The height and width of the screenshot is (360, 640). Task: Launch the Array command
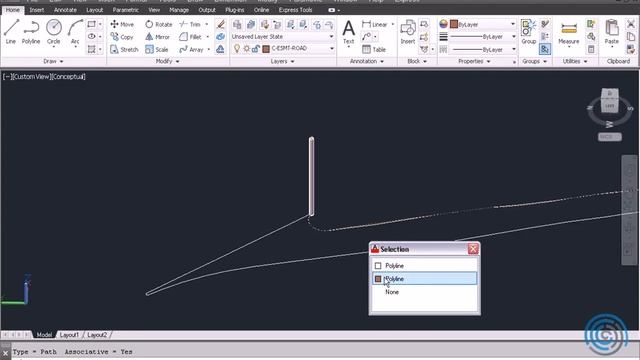191,49
